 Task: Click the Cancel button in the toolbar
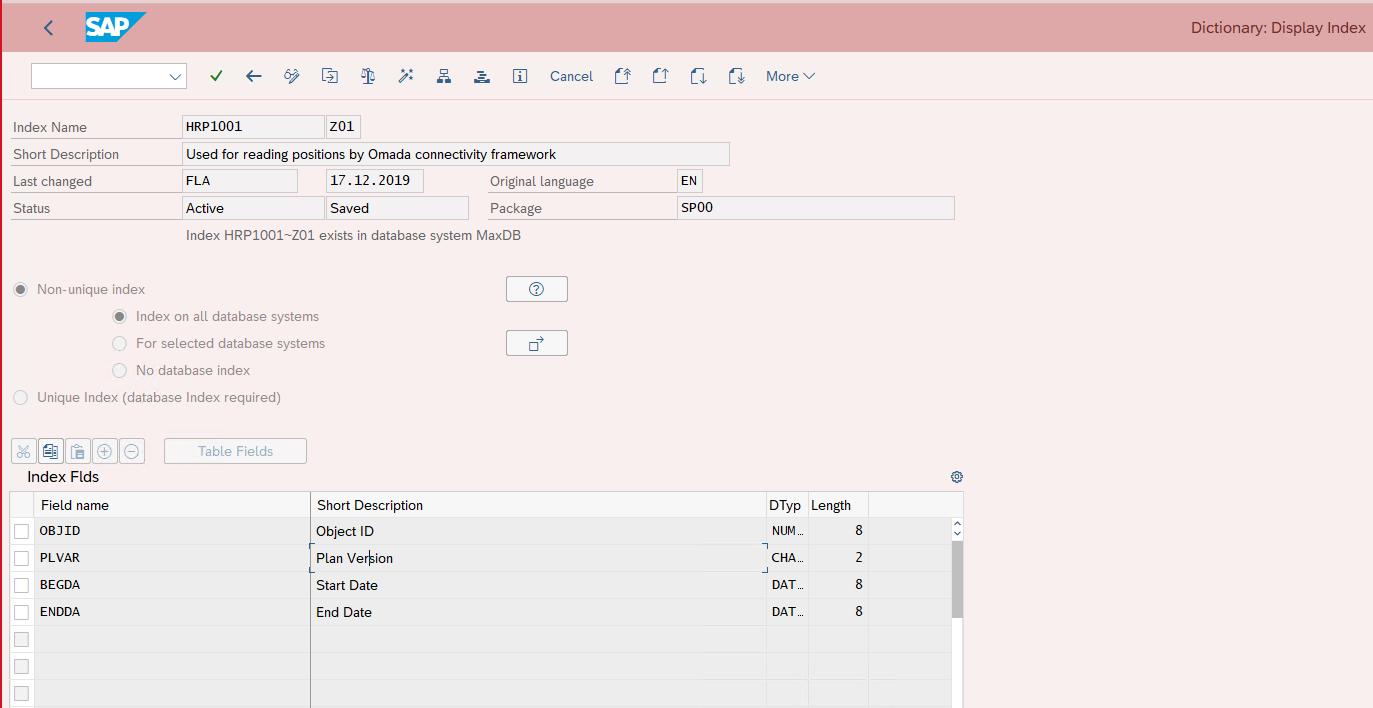coord(572,76)
